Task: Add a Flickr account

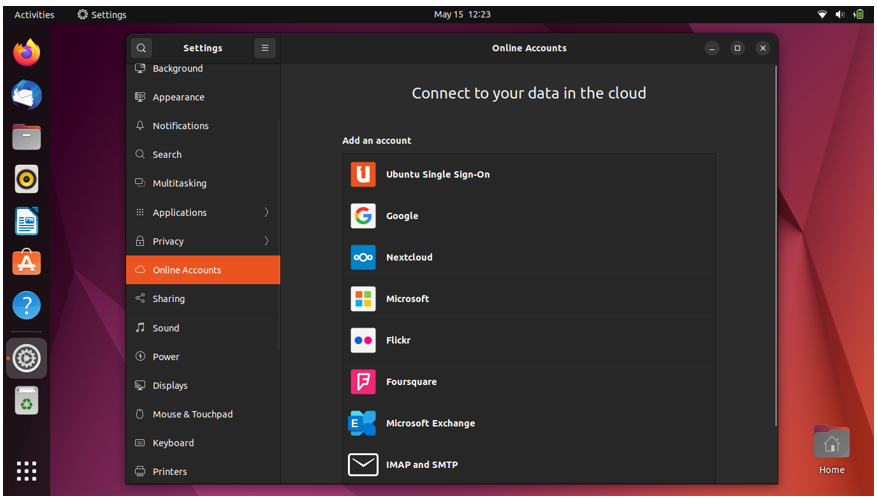Action: 529,340
